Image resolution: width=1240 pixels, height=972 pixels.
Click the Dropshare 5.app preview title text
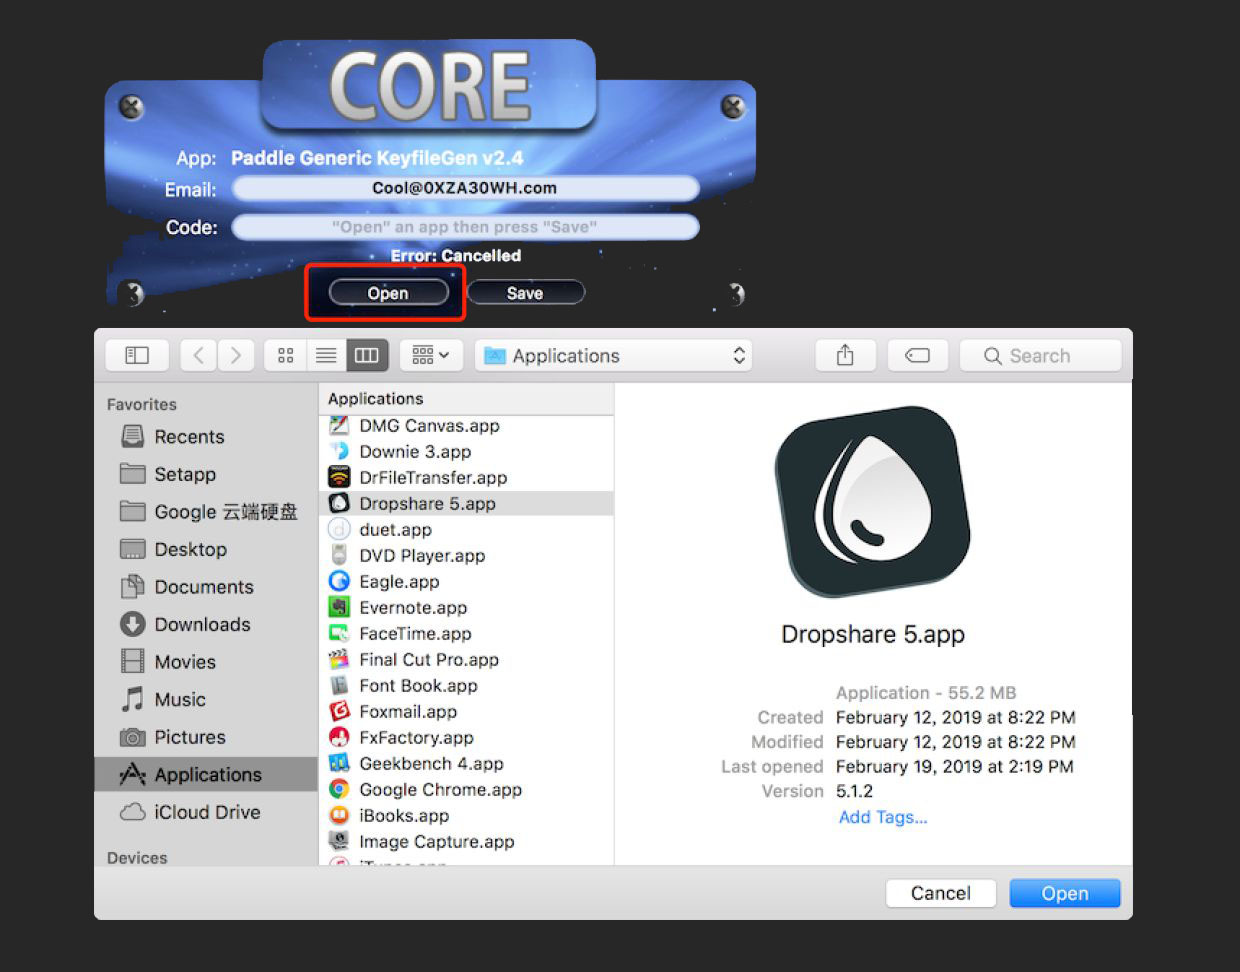[873, 635]
